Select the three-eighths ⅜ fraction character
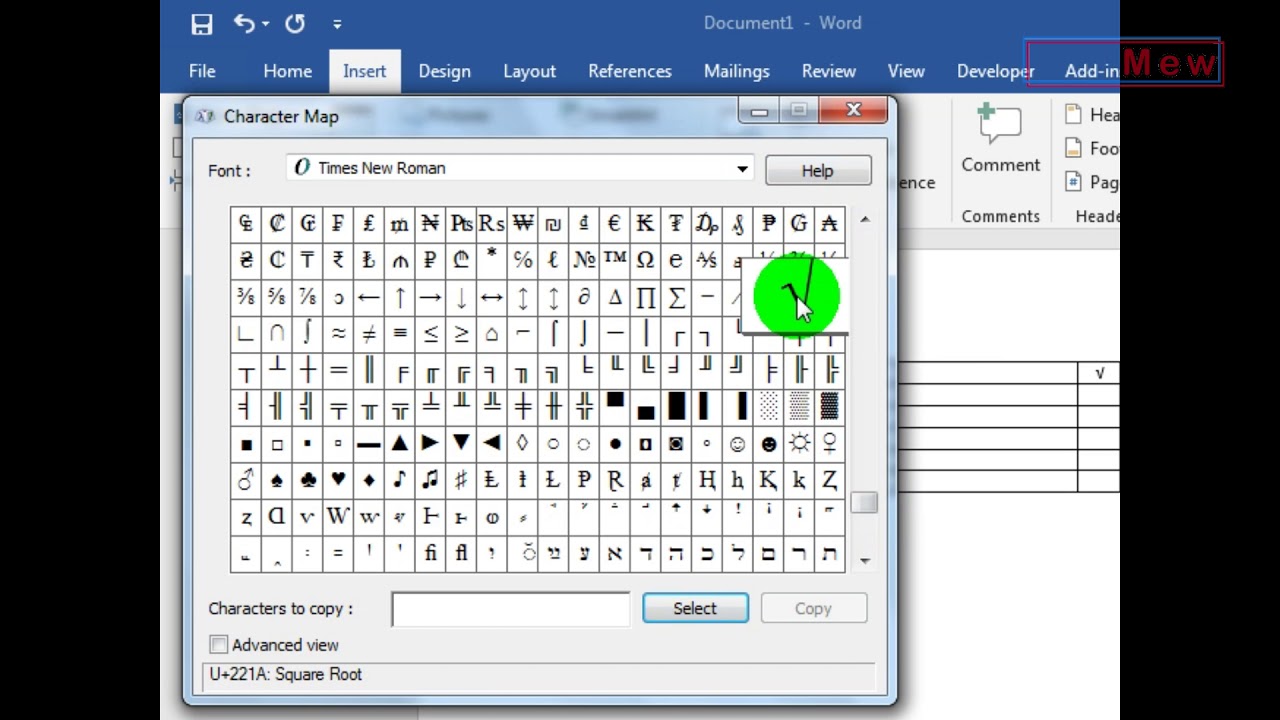 [x=246, y=297]
